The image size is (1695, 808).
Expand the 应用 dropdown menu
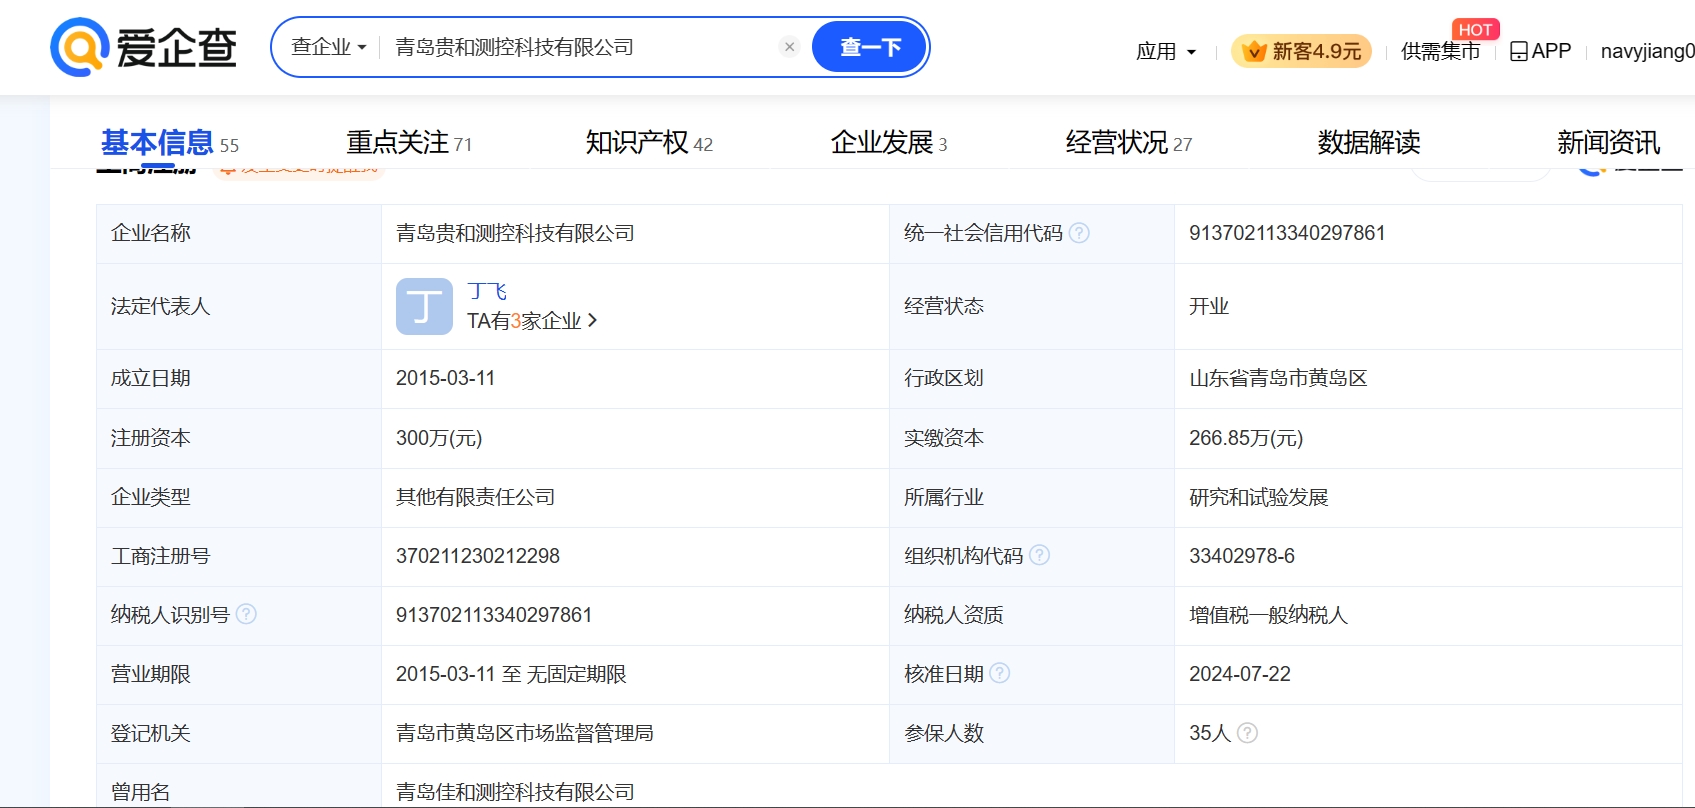point(1166,51)
